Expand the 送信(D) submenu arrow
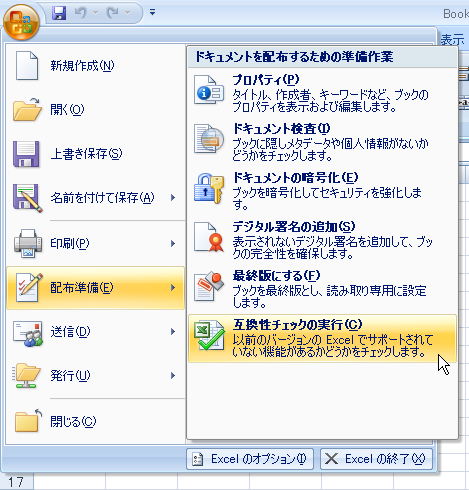Viewport: 469px width, 490px height. [173, 331]
